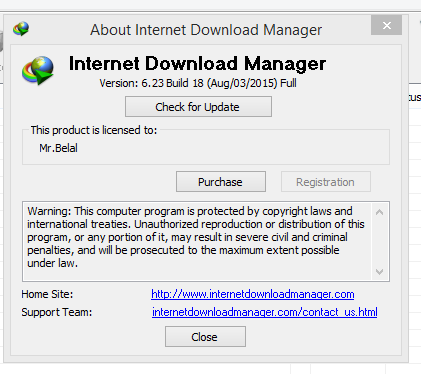Screen dimensions: 421x374
Task: Open the Support Team contact_us link
Action: click(x=265, y=312)
